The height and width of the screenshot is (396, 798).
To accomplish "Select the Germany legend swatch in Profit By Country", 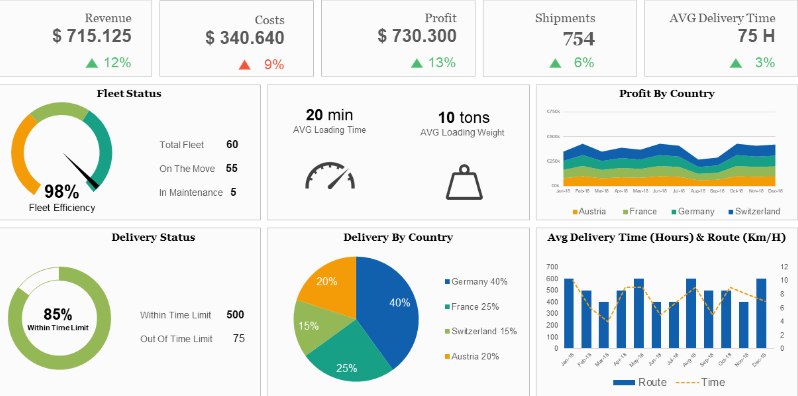I will coord(674,212).
